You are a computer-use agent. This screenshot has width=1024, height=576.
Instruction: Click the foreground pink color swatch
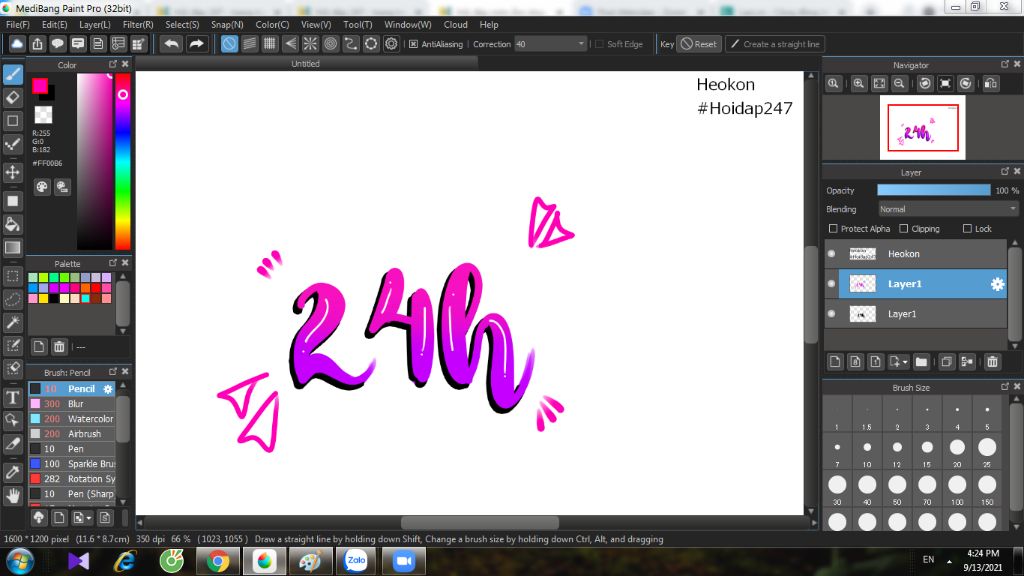39,85
